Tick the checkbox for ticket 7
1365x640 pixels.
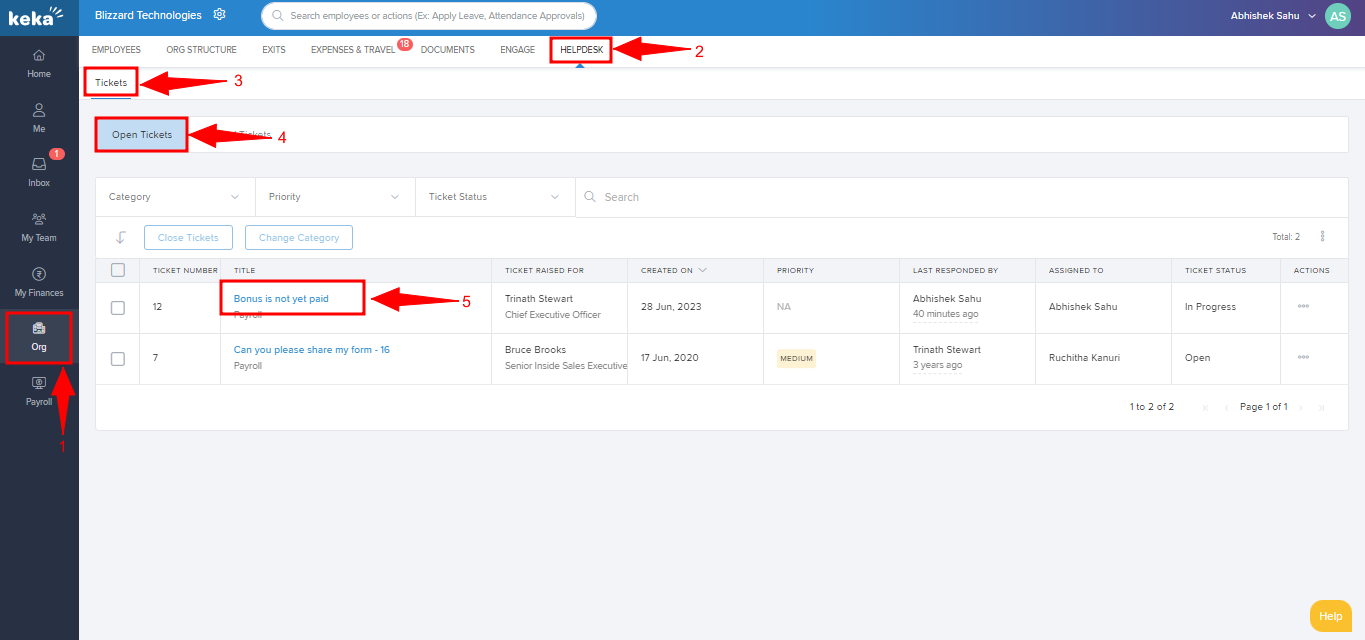(118, 359)
